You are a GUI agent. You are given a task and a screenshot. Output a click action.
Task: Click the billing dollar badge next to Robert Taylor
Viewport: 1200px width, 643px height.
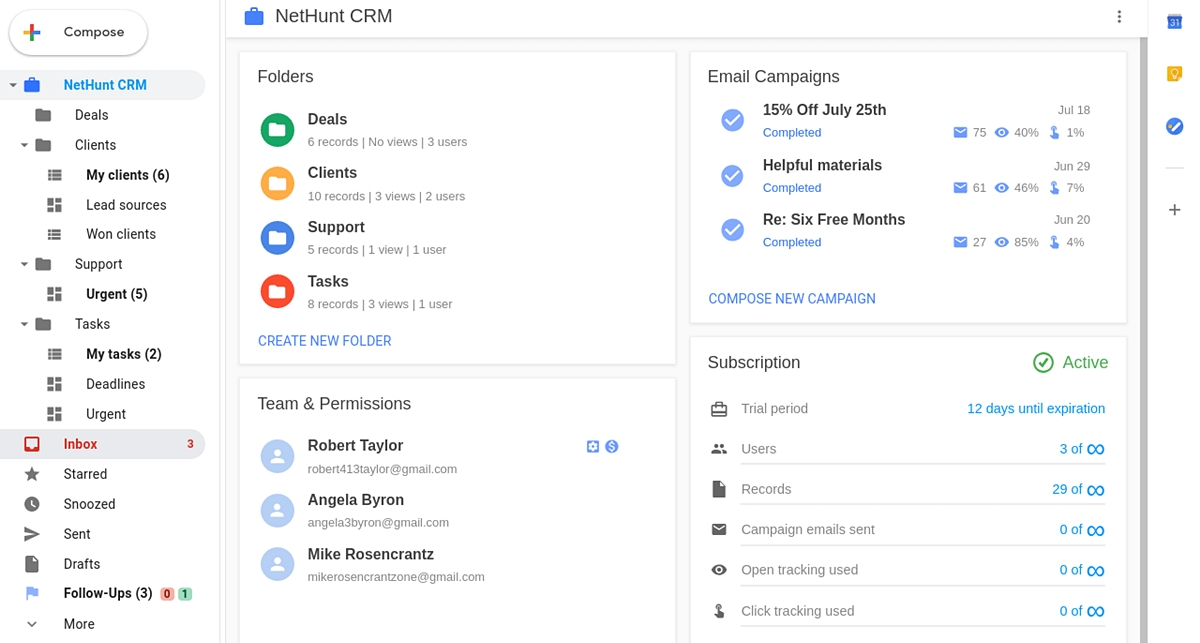[x=612, y=446]
